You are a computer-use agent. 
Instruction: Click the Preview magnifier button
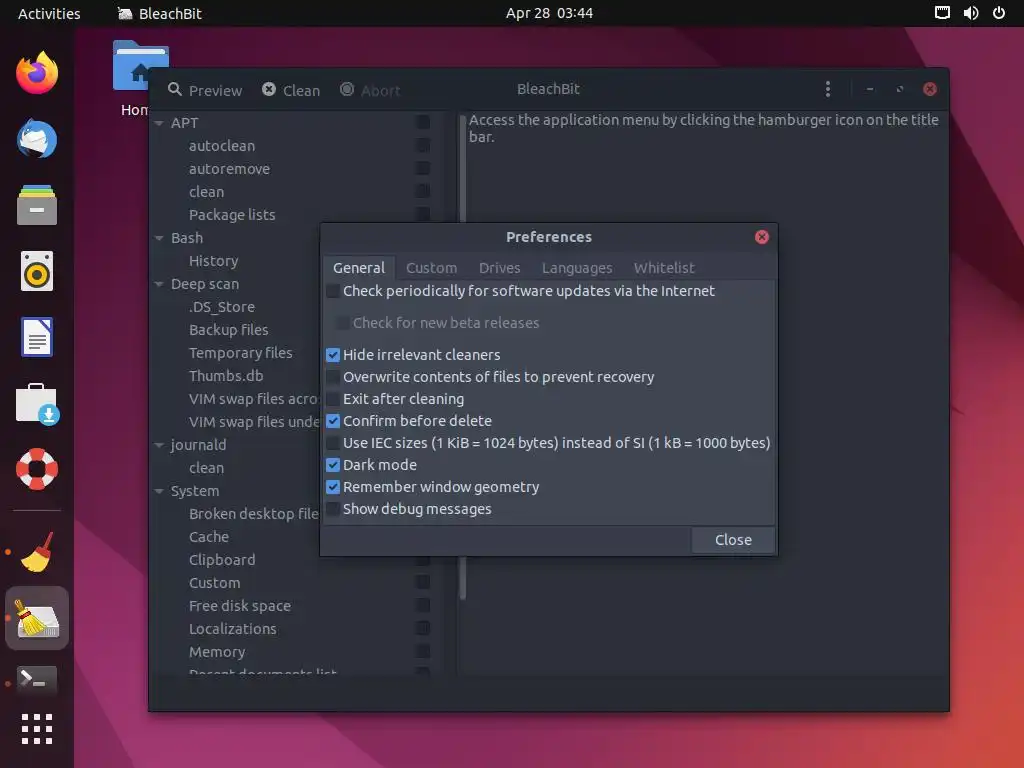[x=204, y=90]
